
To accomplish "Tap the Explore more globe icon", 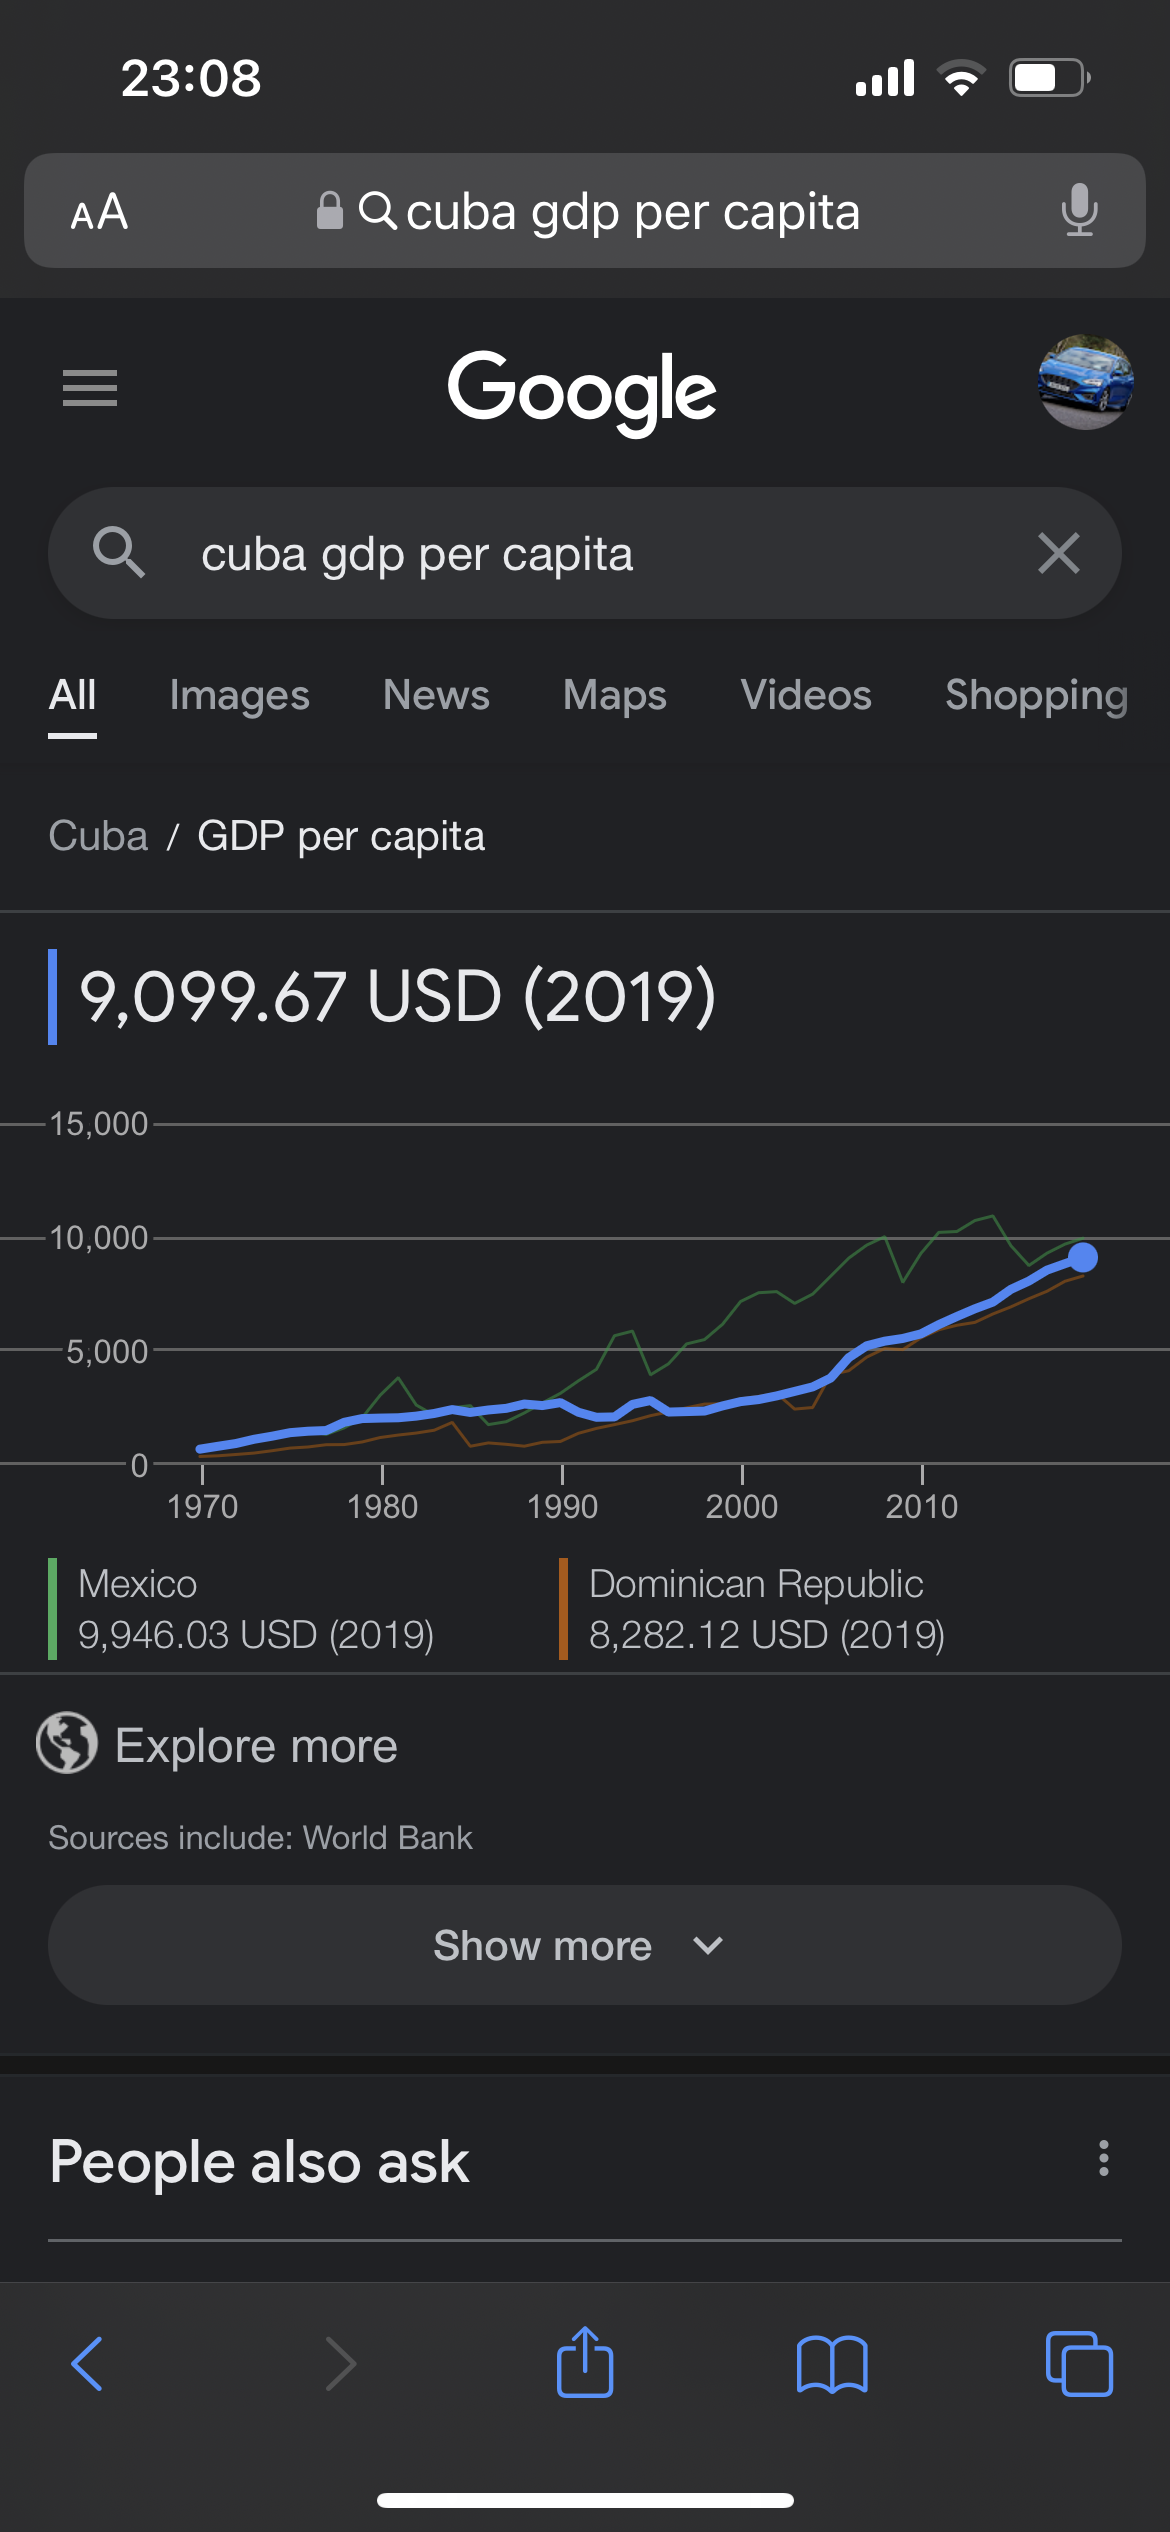I will 67,1743.
